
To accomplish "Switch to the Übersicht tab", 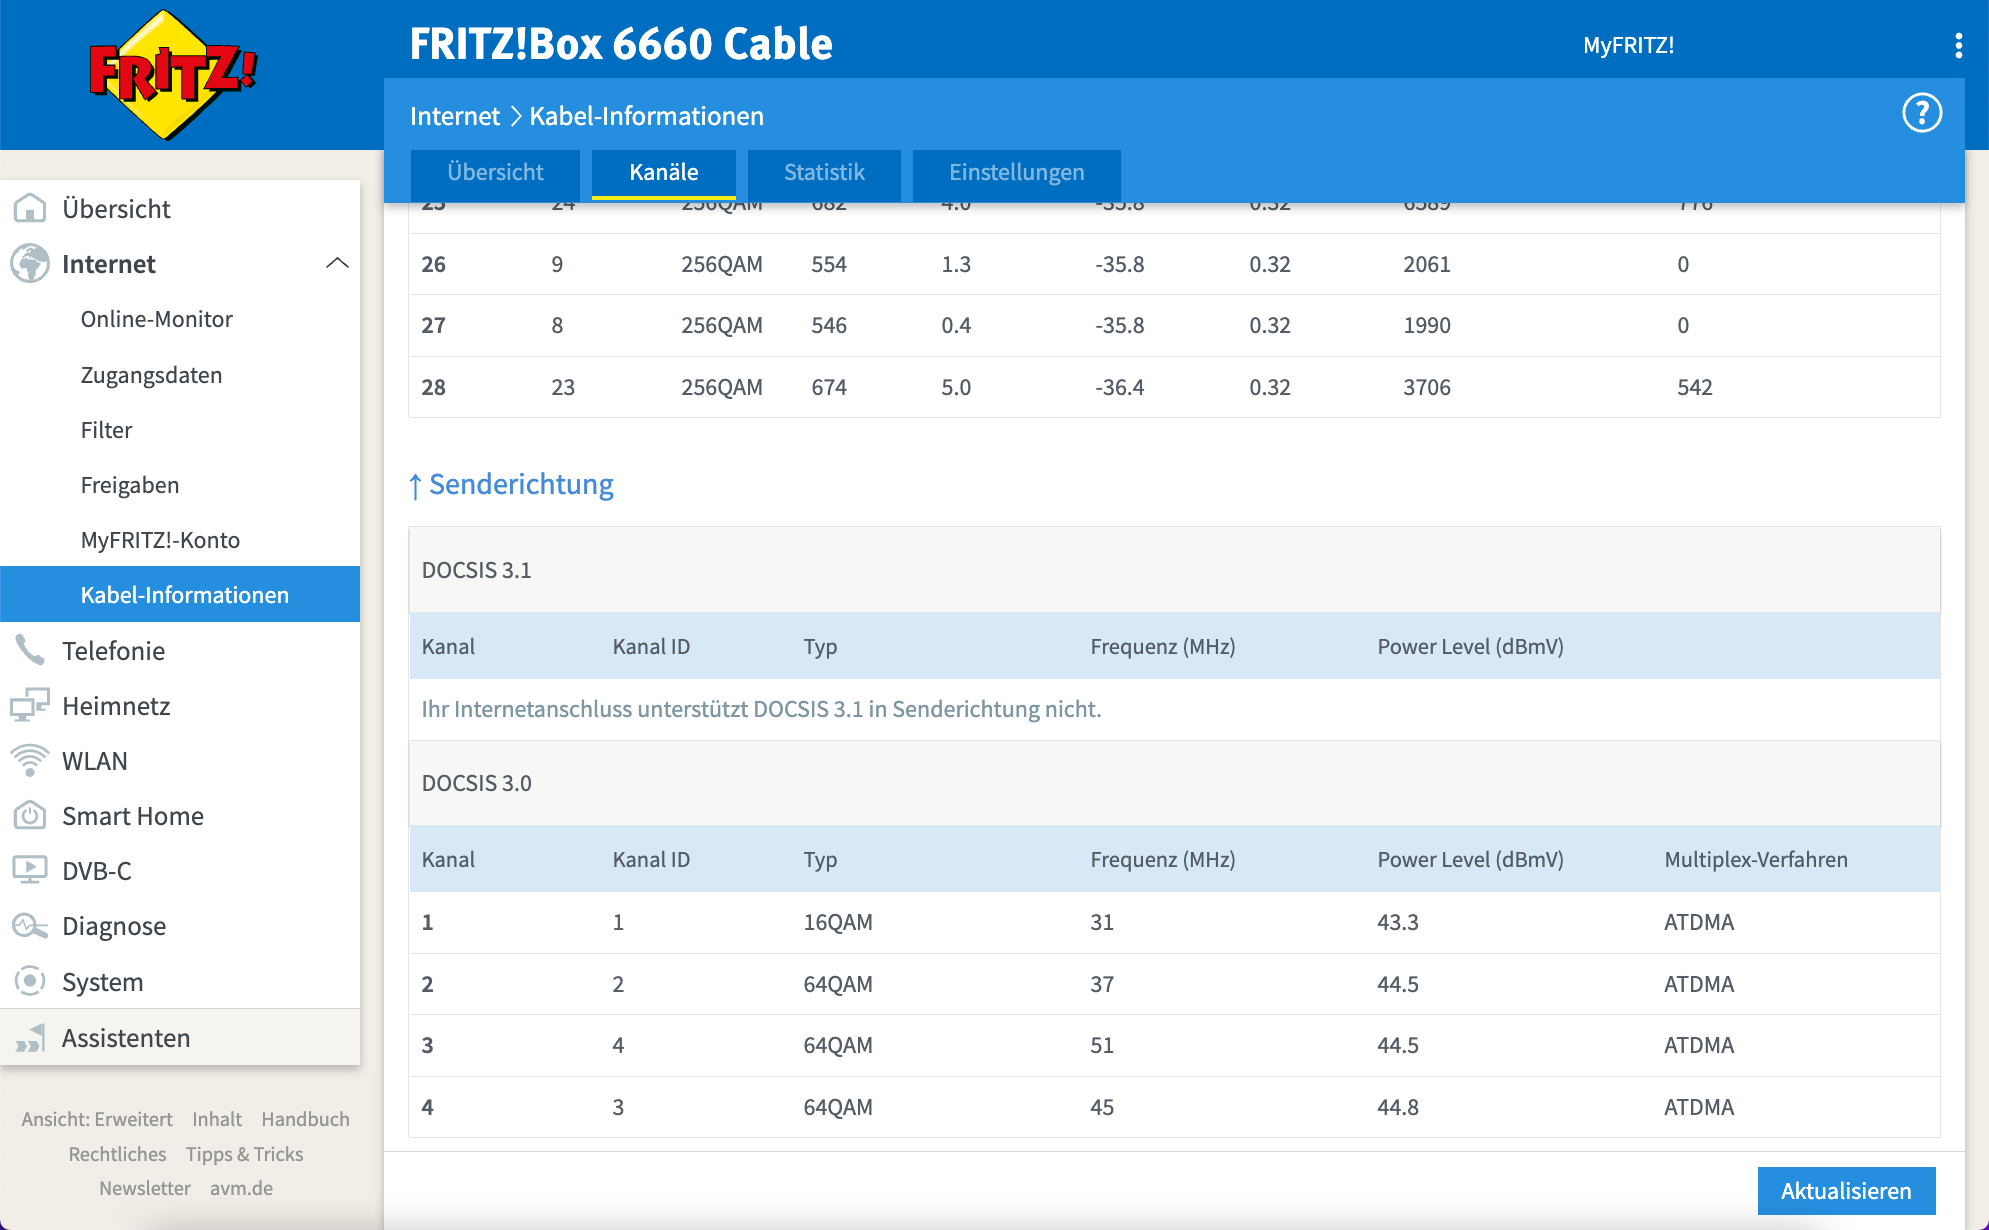I will tap(495, 173).
